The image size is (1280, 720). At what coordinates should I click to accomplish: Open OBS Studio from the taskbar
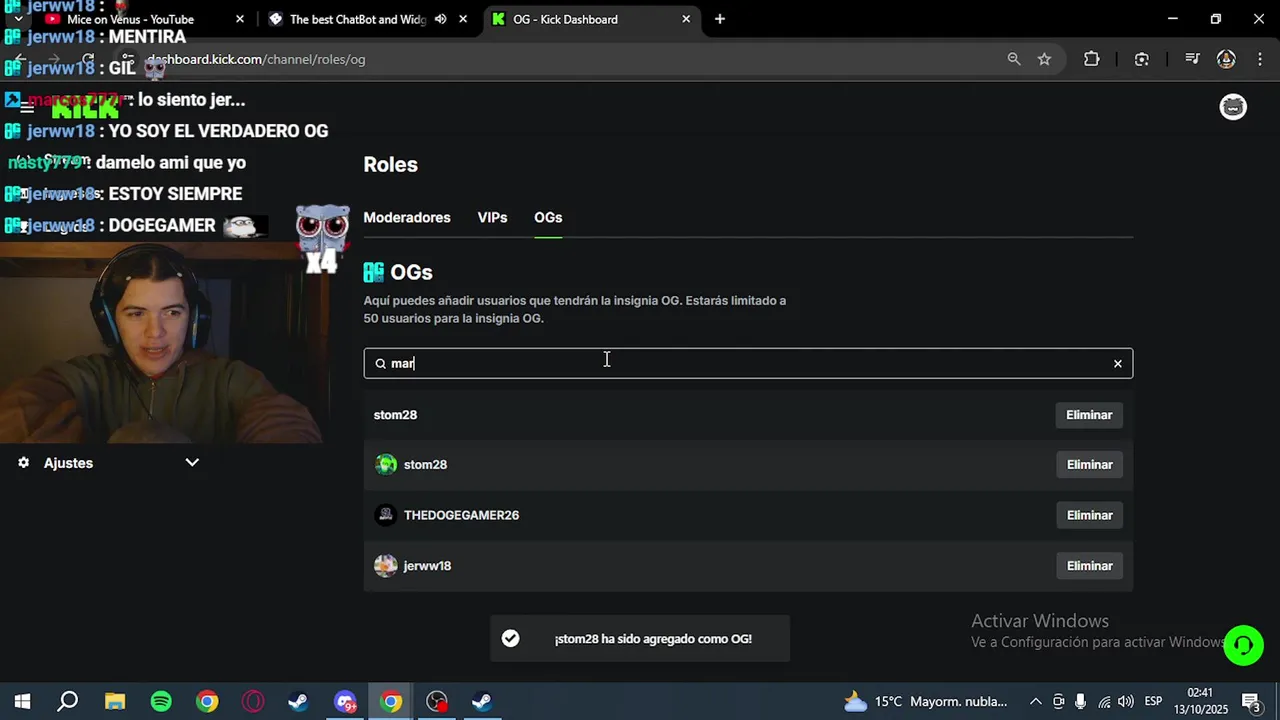click(x=437, y=701)
